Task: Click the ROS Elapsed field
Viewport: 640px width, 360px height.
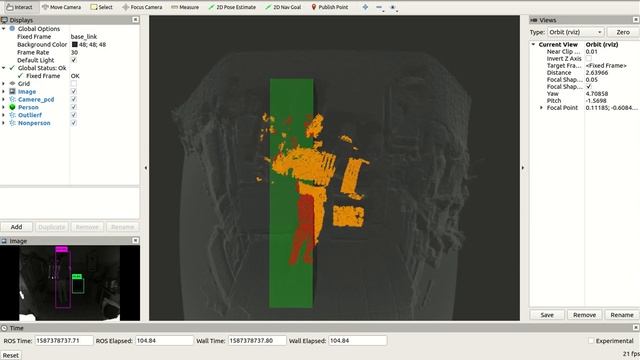Action: (x=164, y=340)
